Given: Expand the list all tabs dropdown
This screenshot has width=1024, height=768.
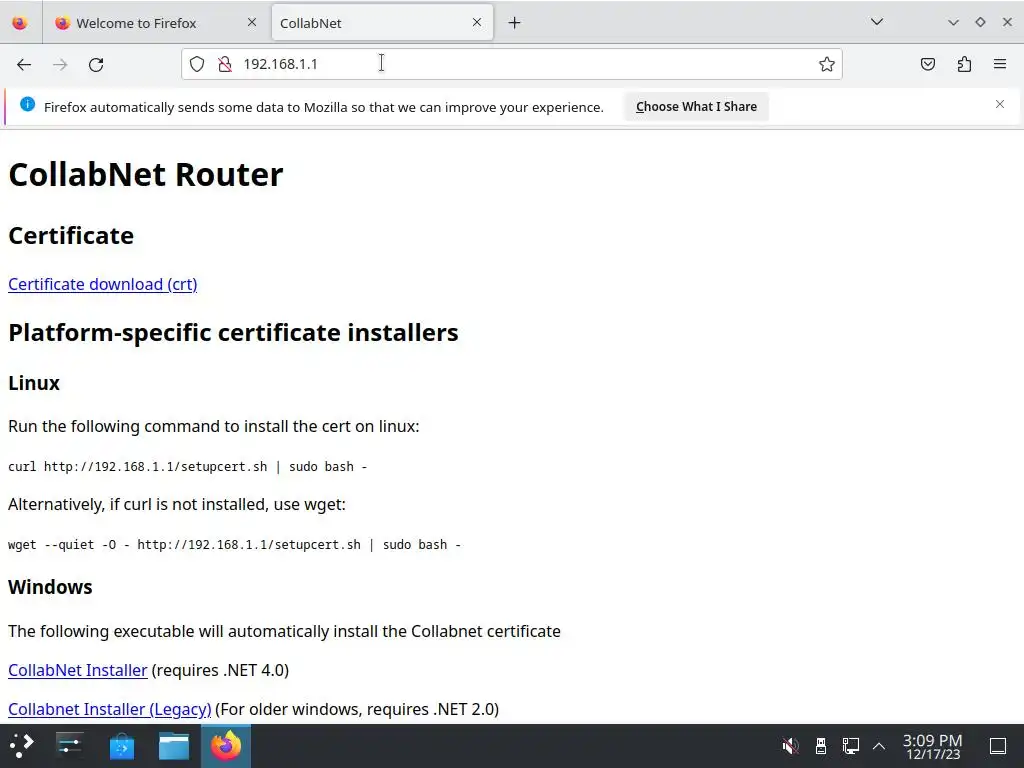Looking at the screenshot, I should tap(877, 22).
